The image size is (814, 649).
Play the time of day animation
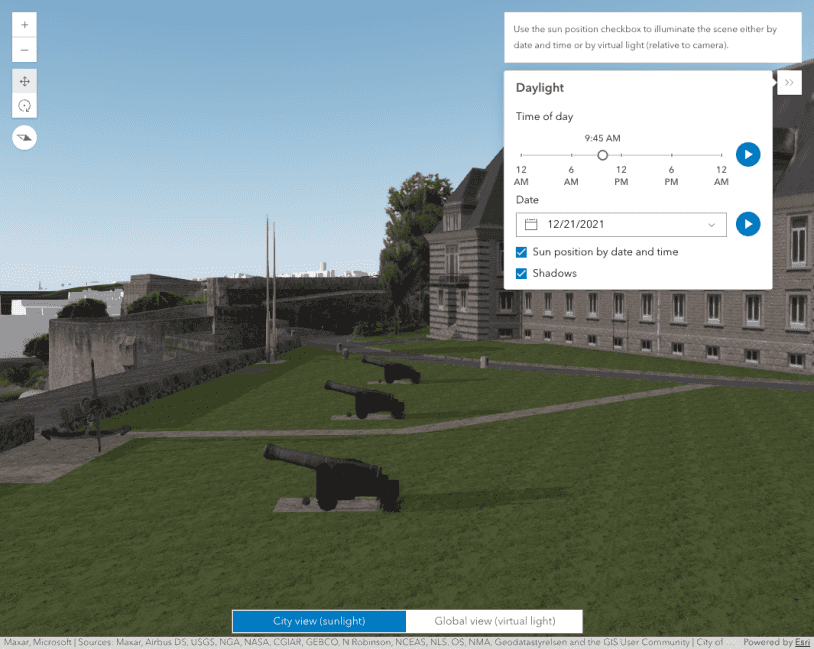[x=748, y=155]
